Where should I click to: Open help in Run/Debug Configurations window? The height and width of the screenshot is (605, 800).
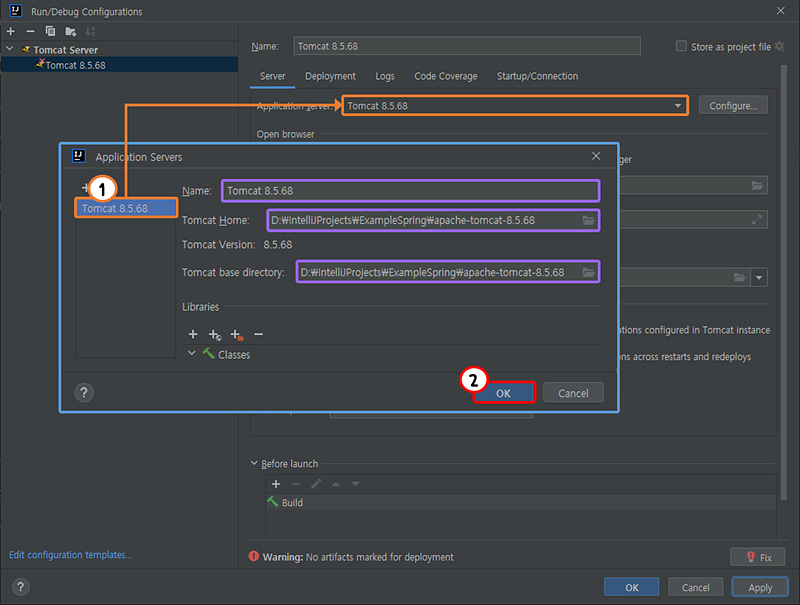pyautogui.click(x=20, y=587)
